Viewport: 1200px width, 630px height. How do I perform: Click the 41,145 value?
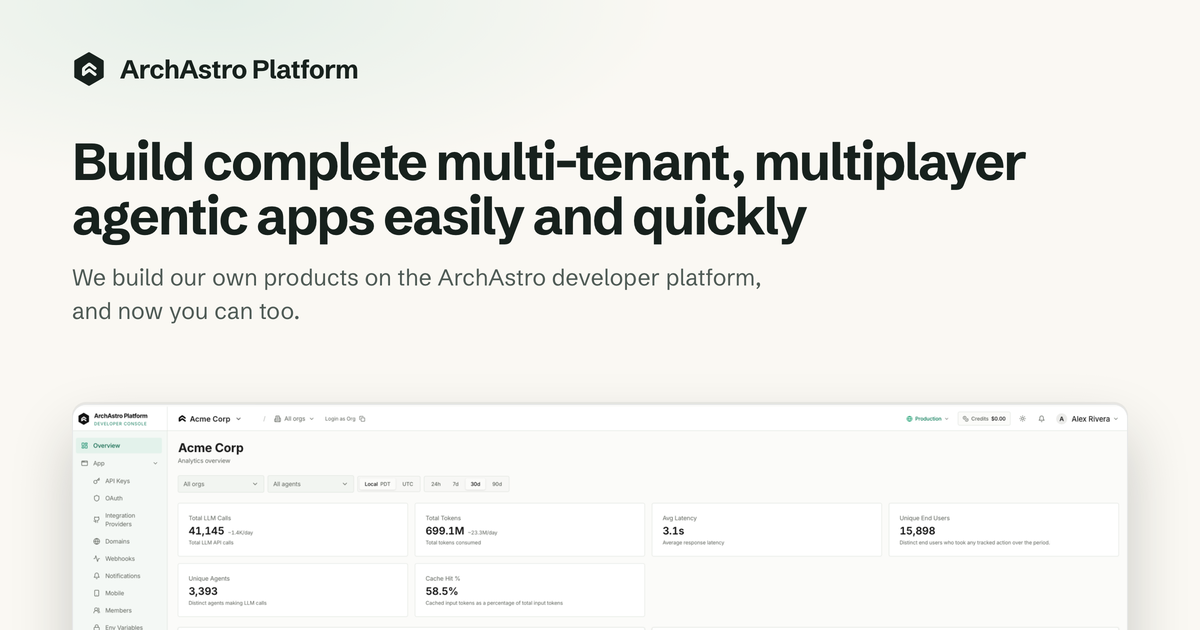206,531
